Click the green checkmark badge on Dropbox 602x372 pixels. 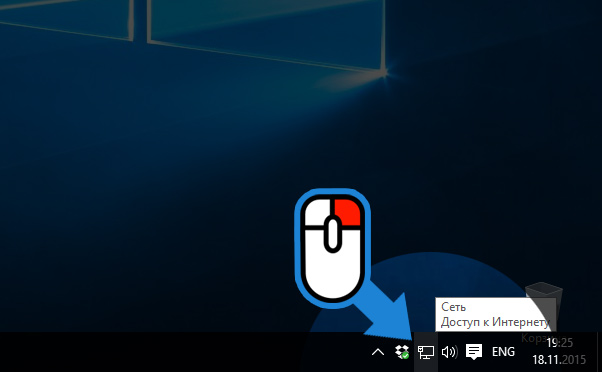405,356
